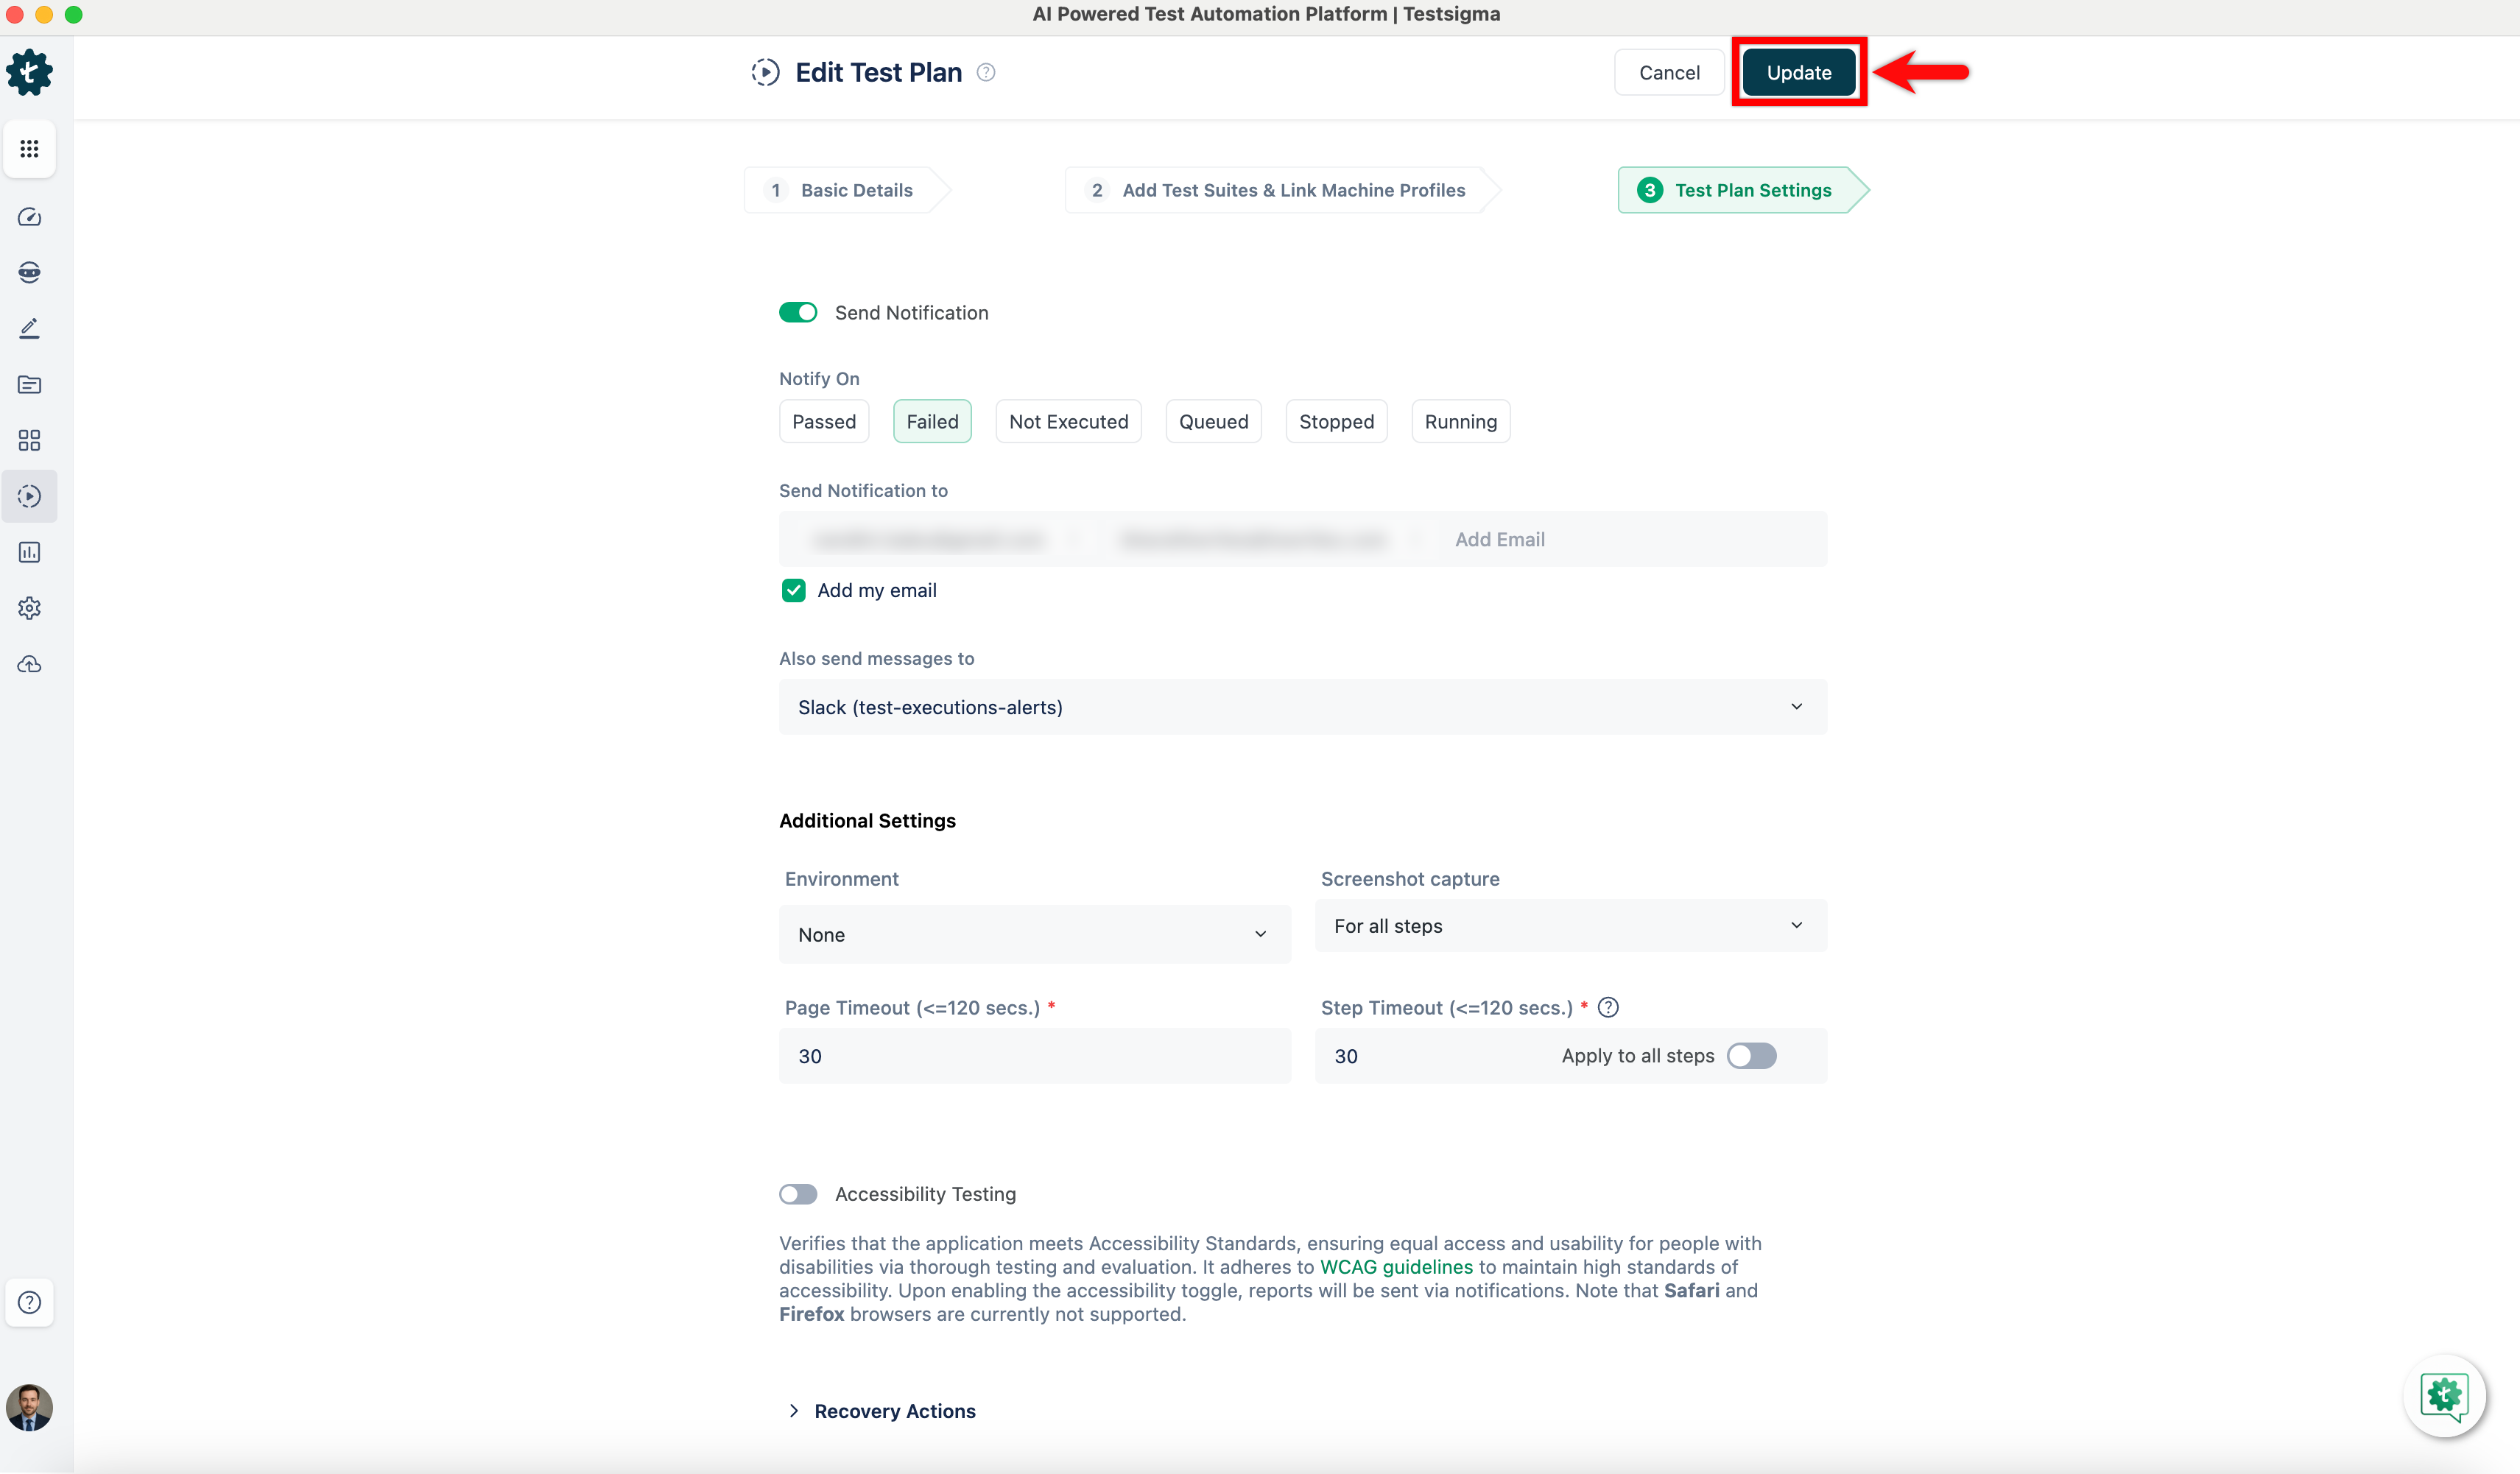Screen dimensions: 2520x1474
Task: Click the help question mark icon
Action: point(29,1303)
